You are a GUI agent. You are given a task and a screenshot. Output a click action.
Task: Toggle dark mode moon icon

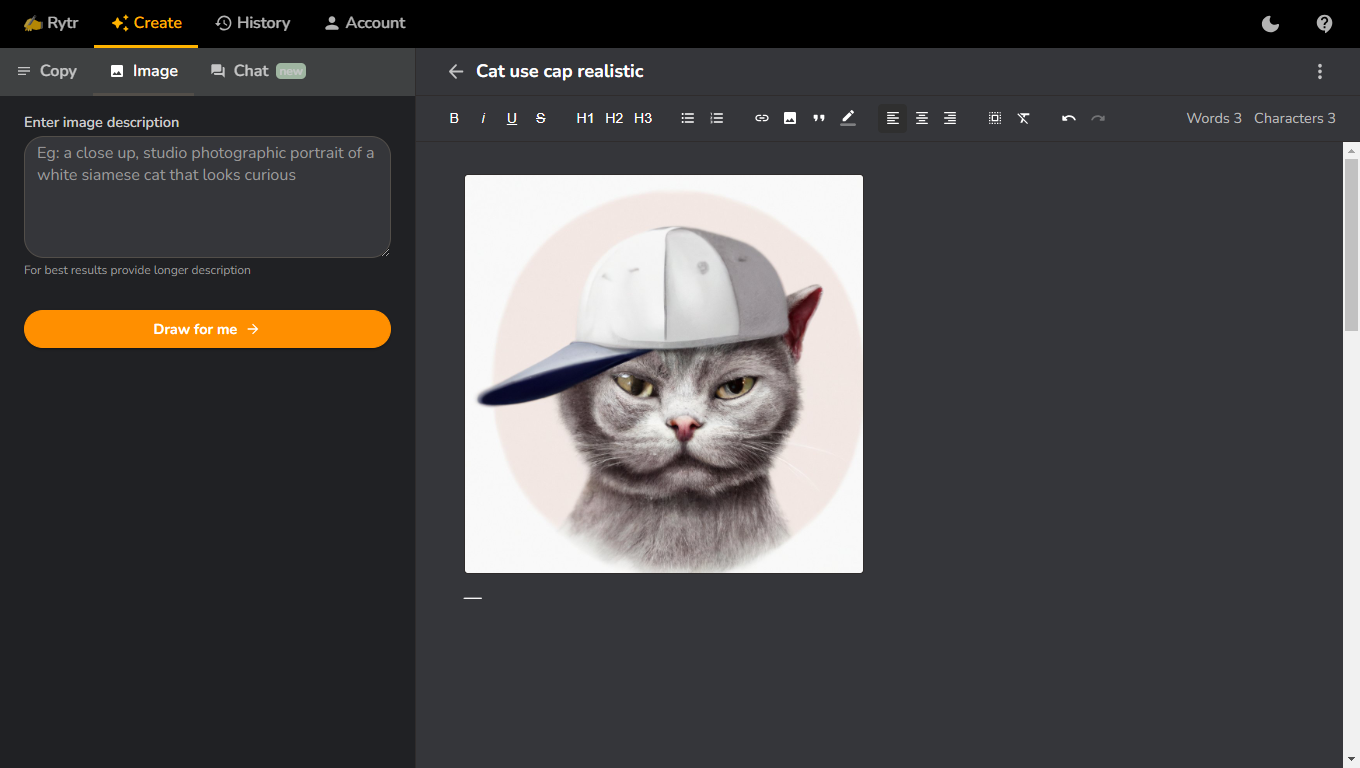[x=1271, y=24]
